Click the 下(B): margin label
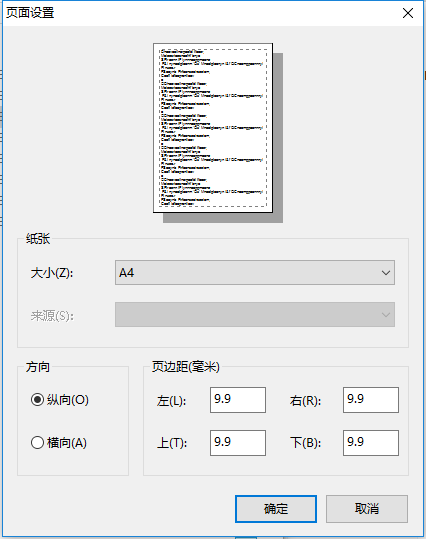 305,443
